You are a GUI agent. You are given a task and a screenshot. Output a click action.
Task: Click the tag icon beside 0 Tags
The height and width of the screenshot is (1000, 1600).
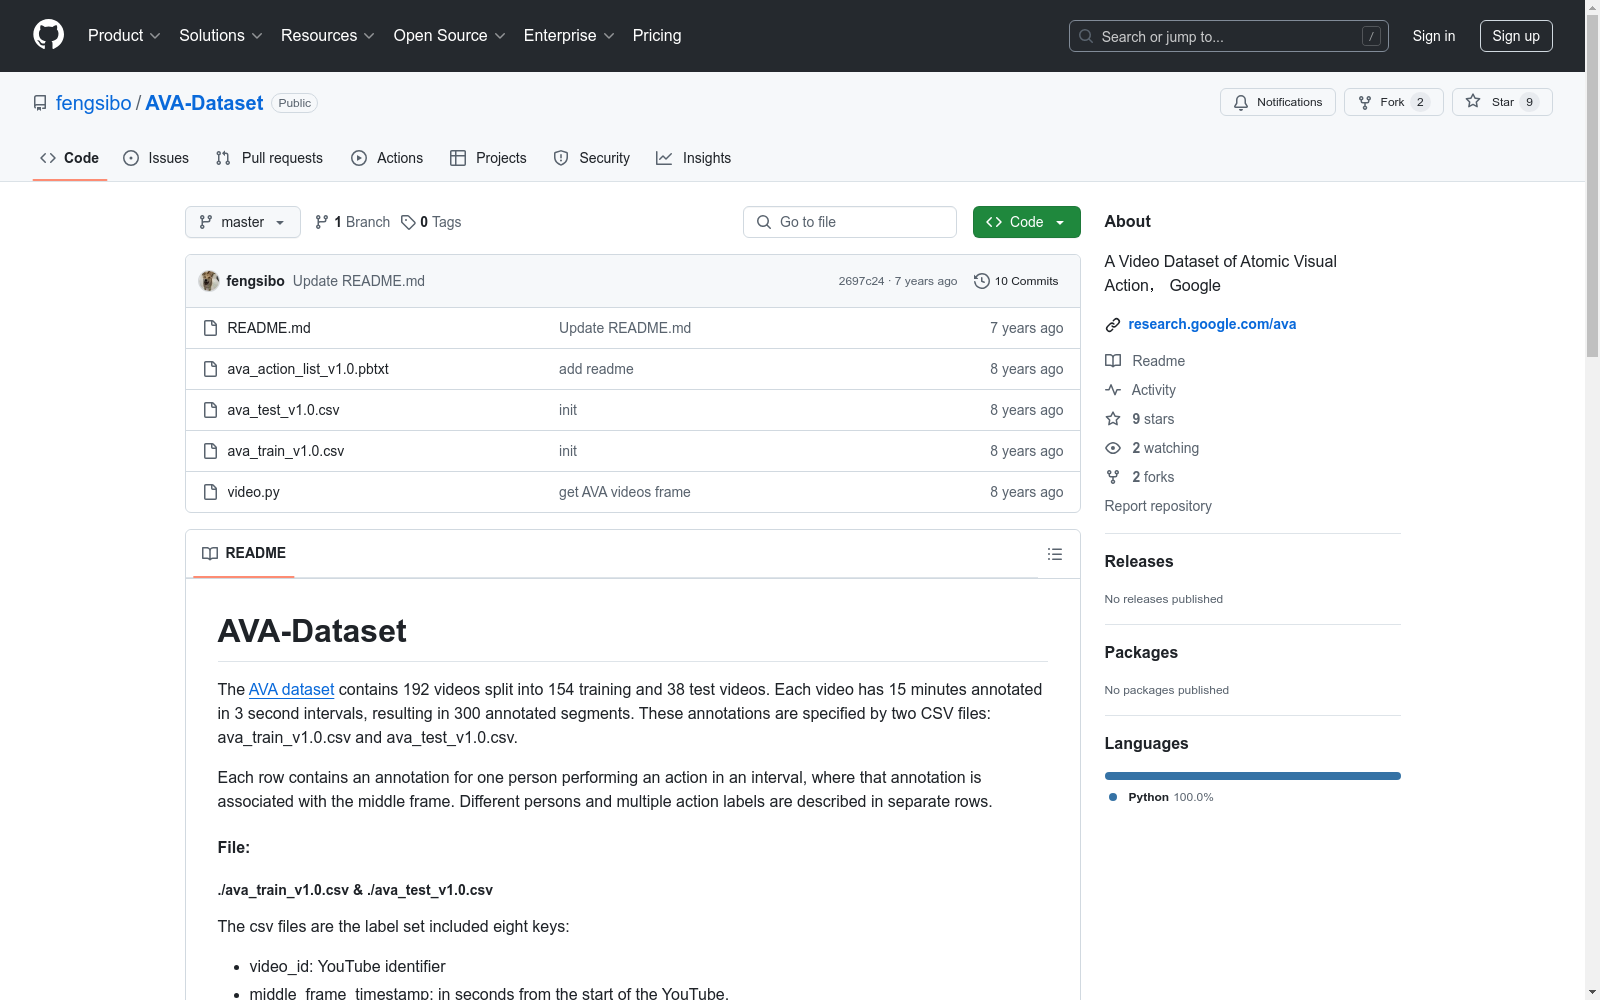408,222
